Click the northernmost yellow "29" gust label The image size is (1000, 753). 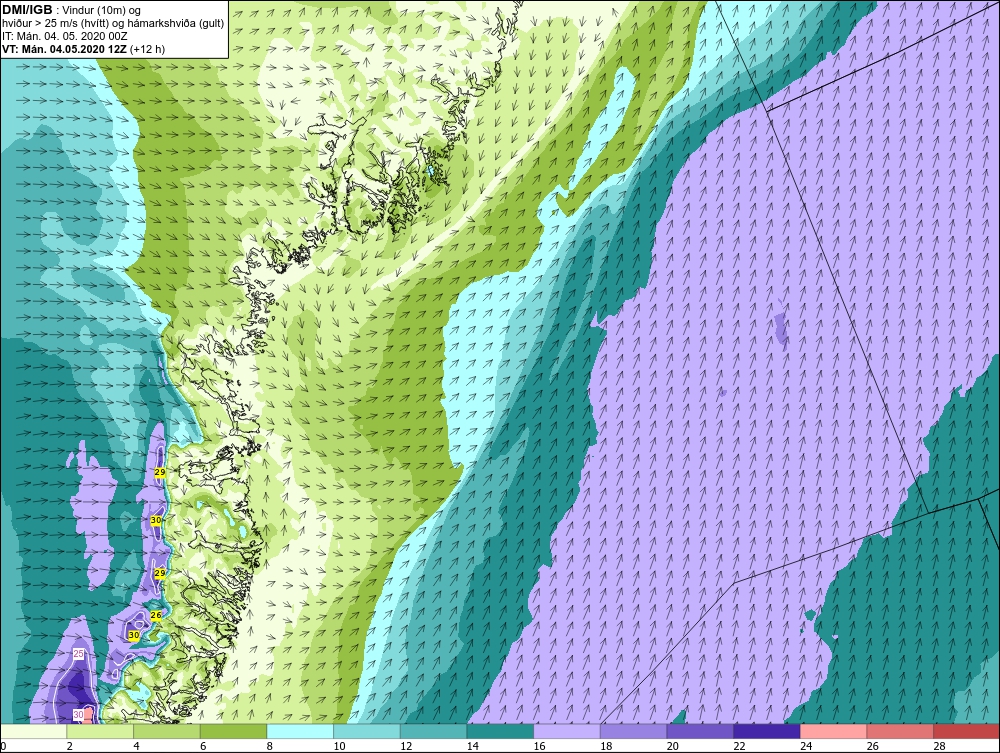pyautogui.click(x=160, y=472)
